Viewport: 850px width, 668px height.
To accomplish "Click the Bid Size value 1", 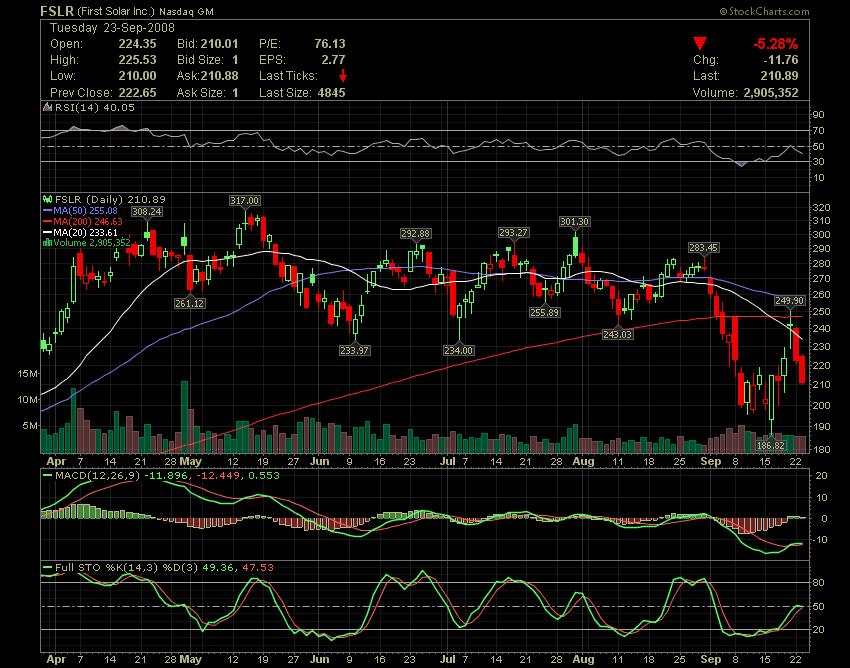I will 235,60.
